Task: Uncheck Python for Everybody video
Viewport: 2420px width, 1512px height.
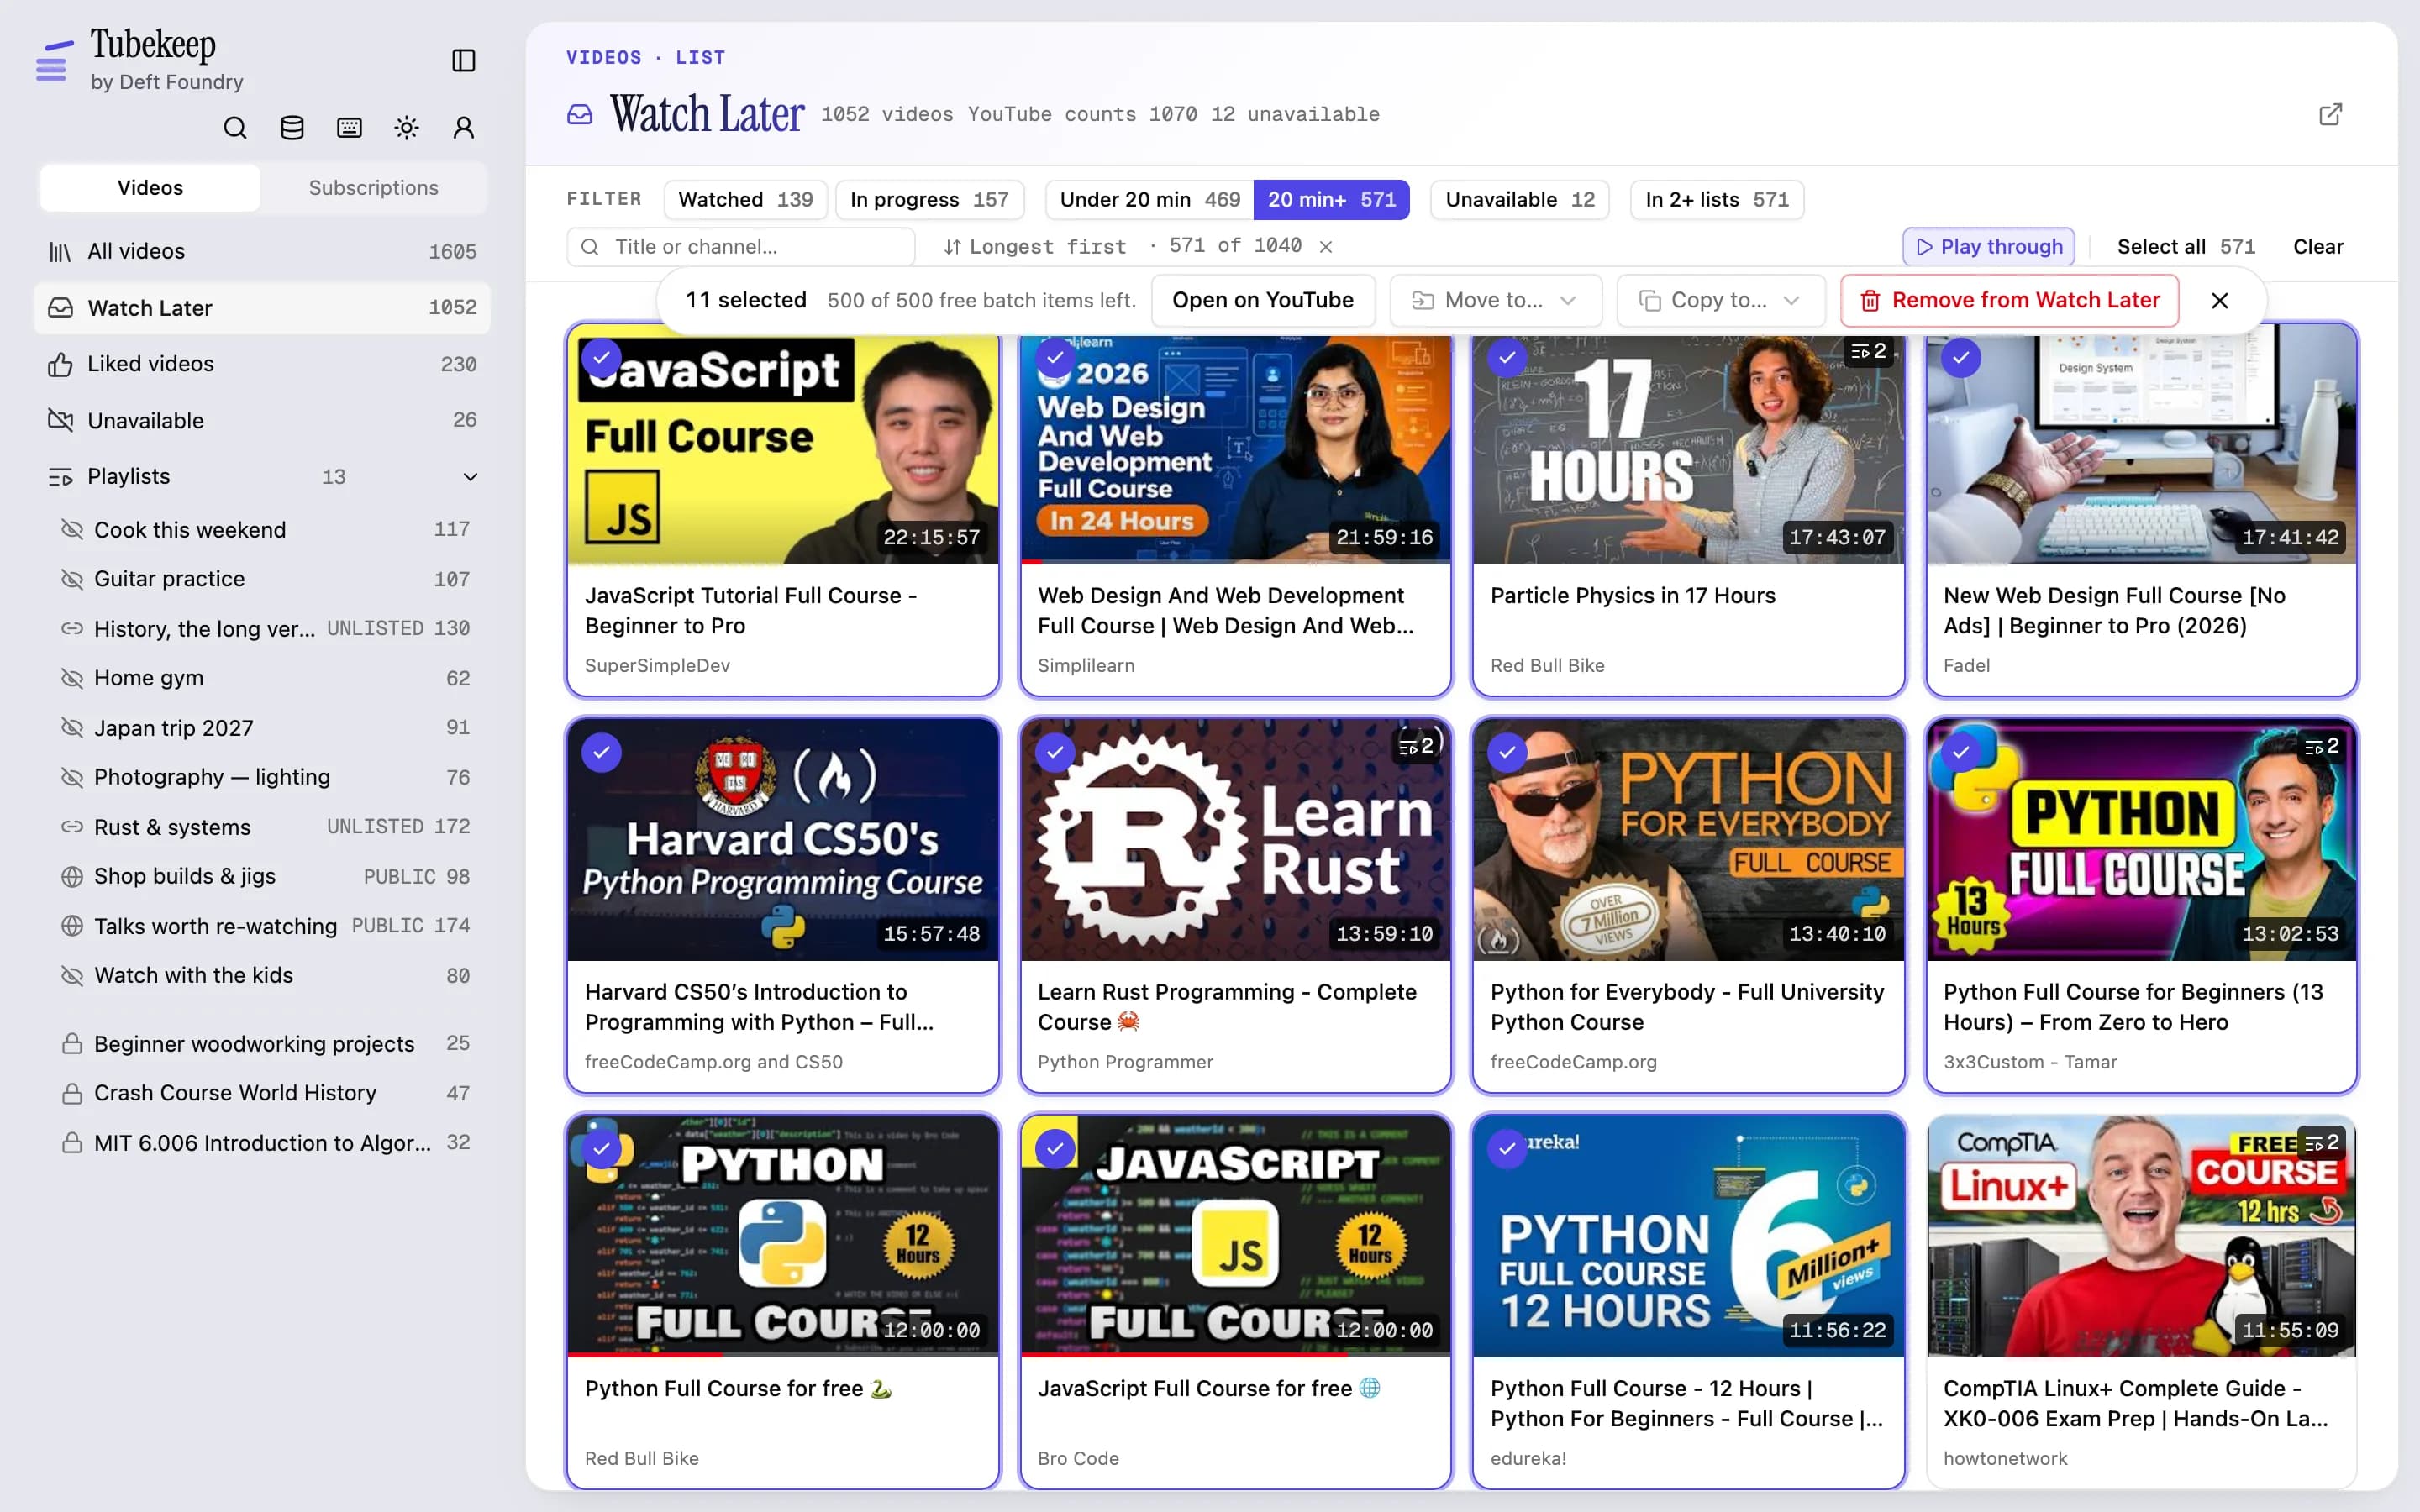Action: (x=1507, y=752)
